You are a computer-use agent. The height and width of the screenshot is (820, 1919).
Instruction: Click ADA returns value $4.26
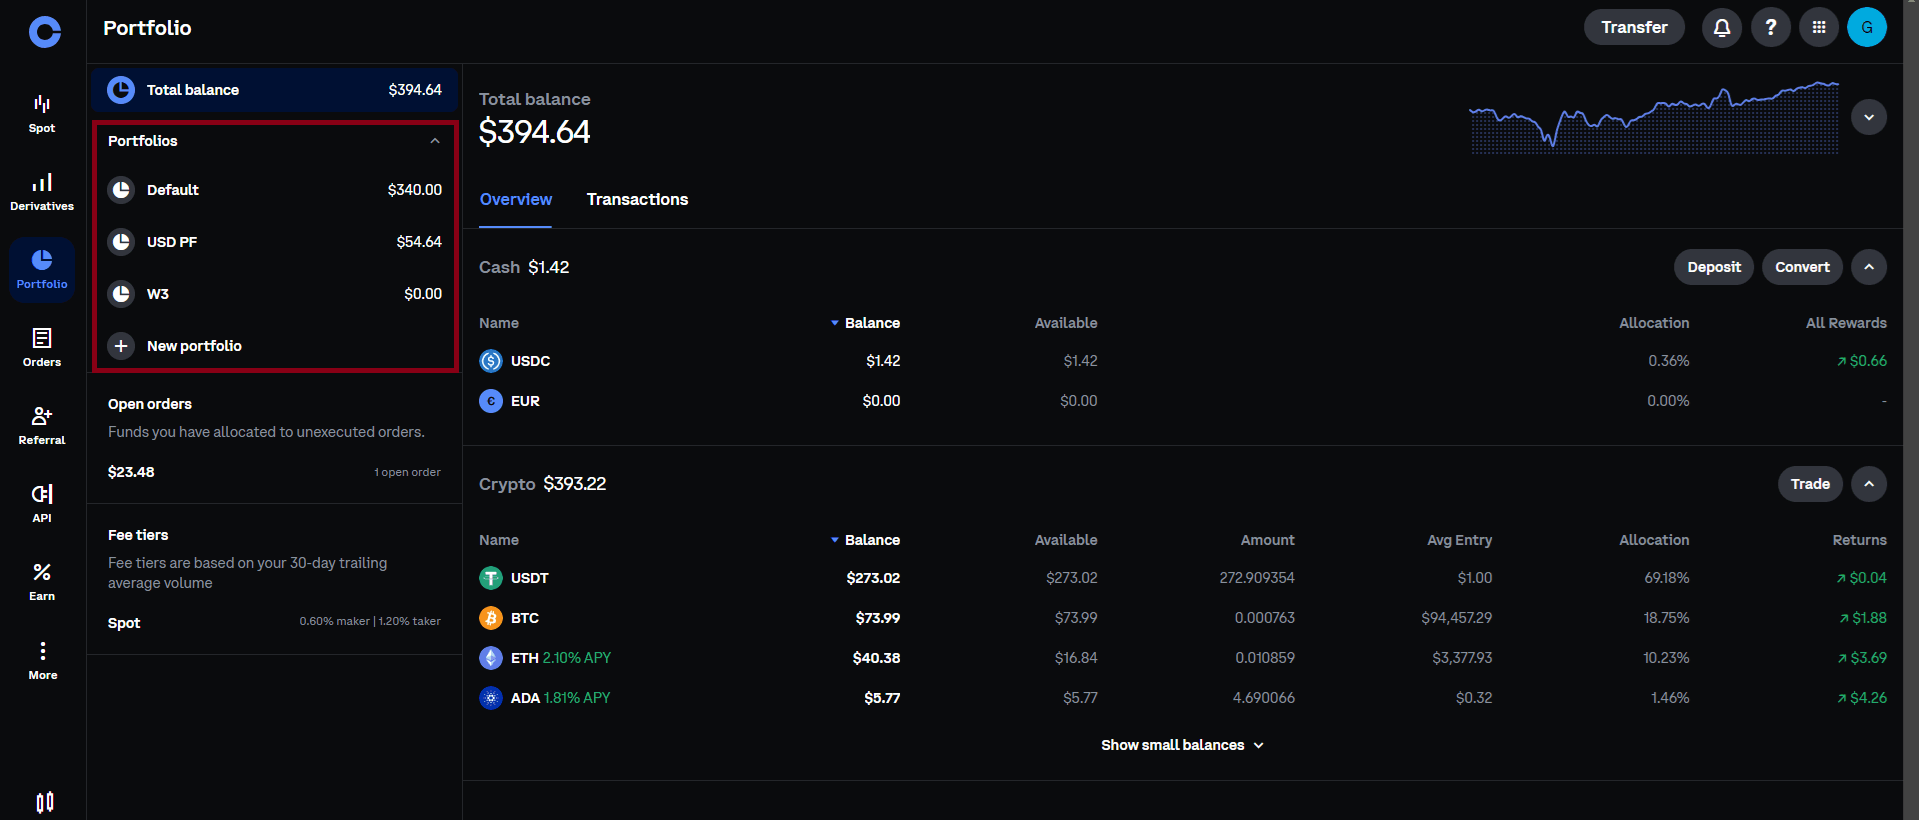[1861, 698]
